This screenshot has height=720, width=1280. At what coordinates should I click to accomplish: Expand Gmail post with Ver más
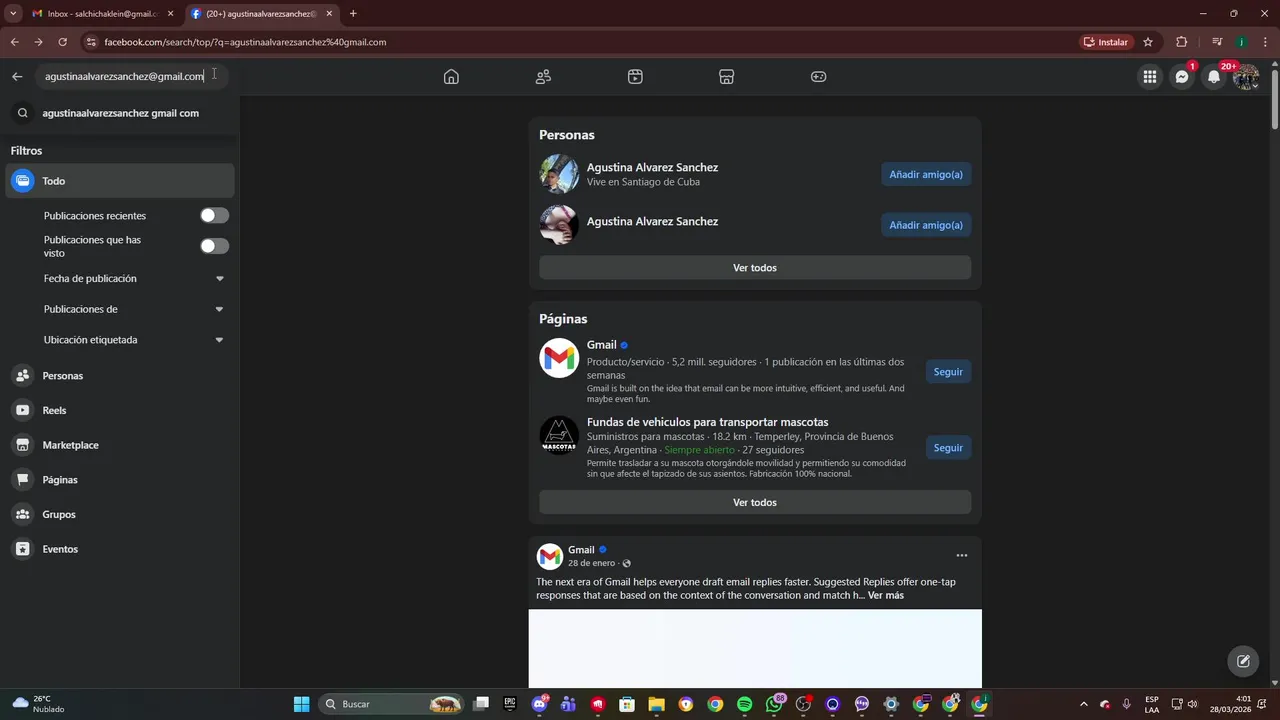coord(886,596)
